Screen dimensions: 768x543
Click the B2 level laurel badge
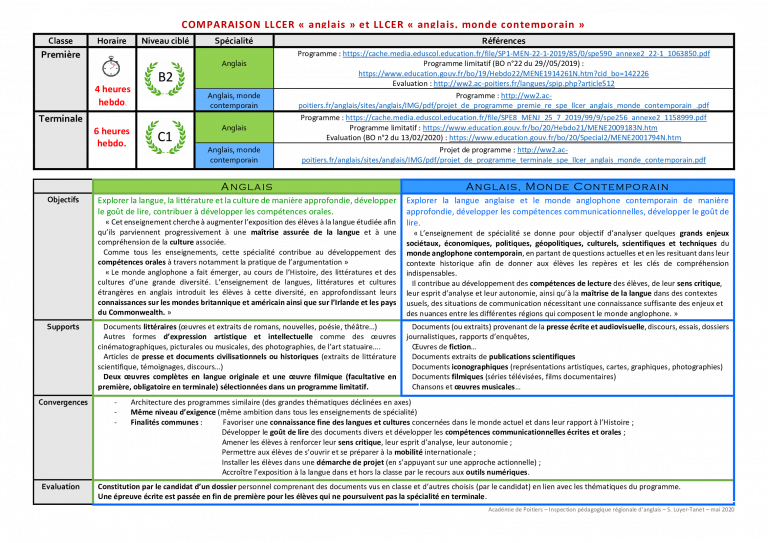click(164, 78)
